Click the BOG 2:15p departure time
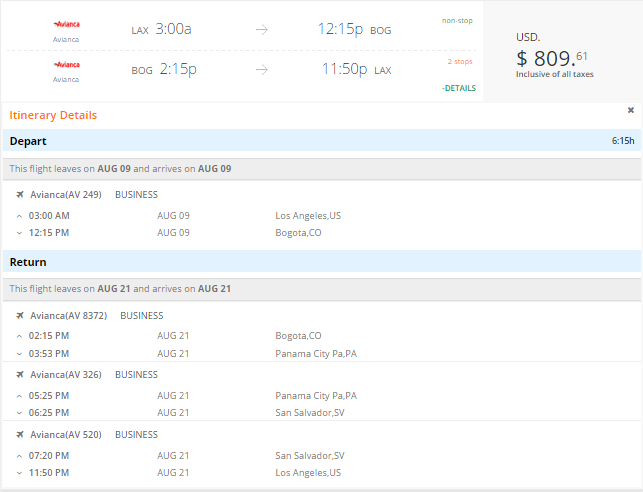 [x=164, y=69]
